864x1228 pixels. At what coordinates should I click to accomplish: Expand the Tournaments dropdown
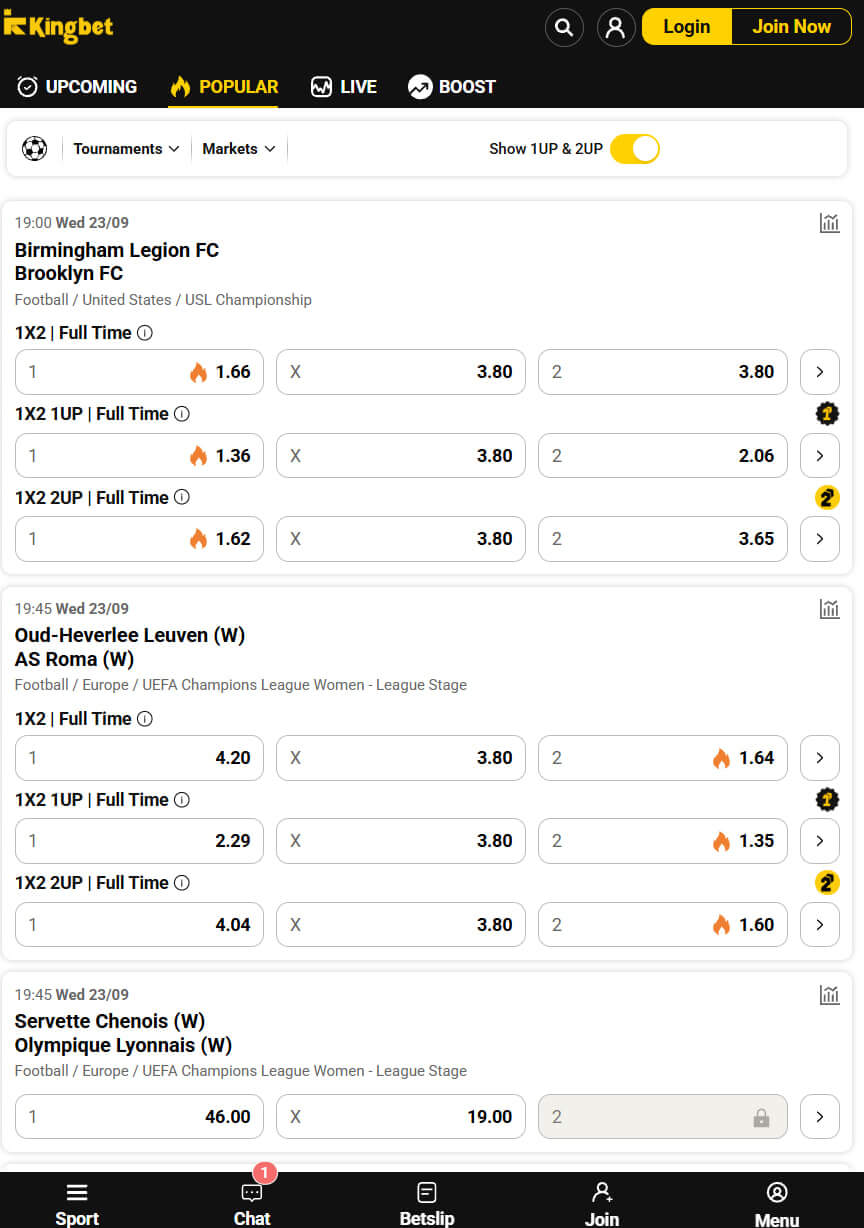tap(126, 149)
